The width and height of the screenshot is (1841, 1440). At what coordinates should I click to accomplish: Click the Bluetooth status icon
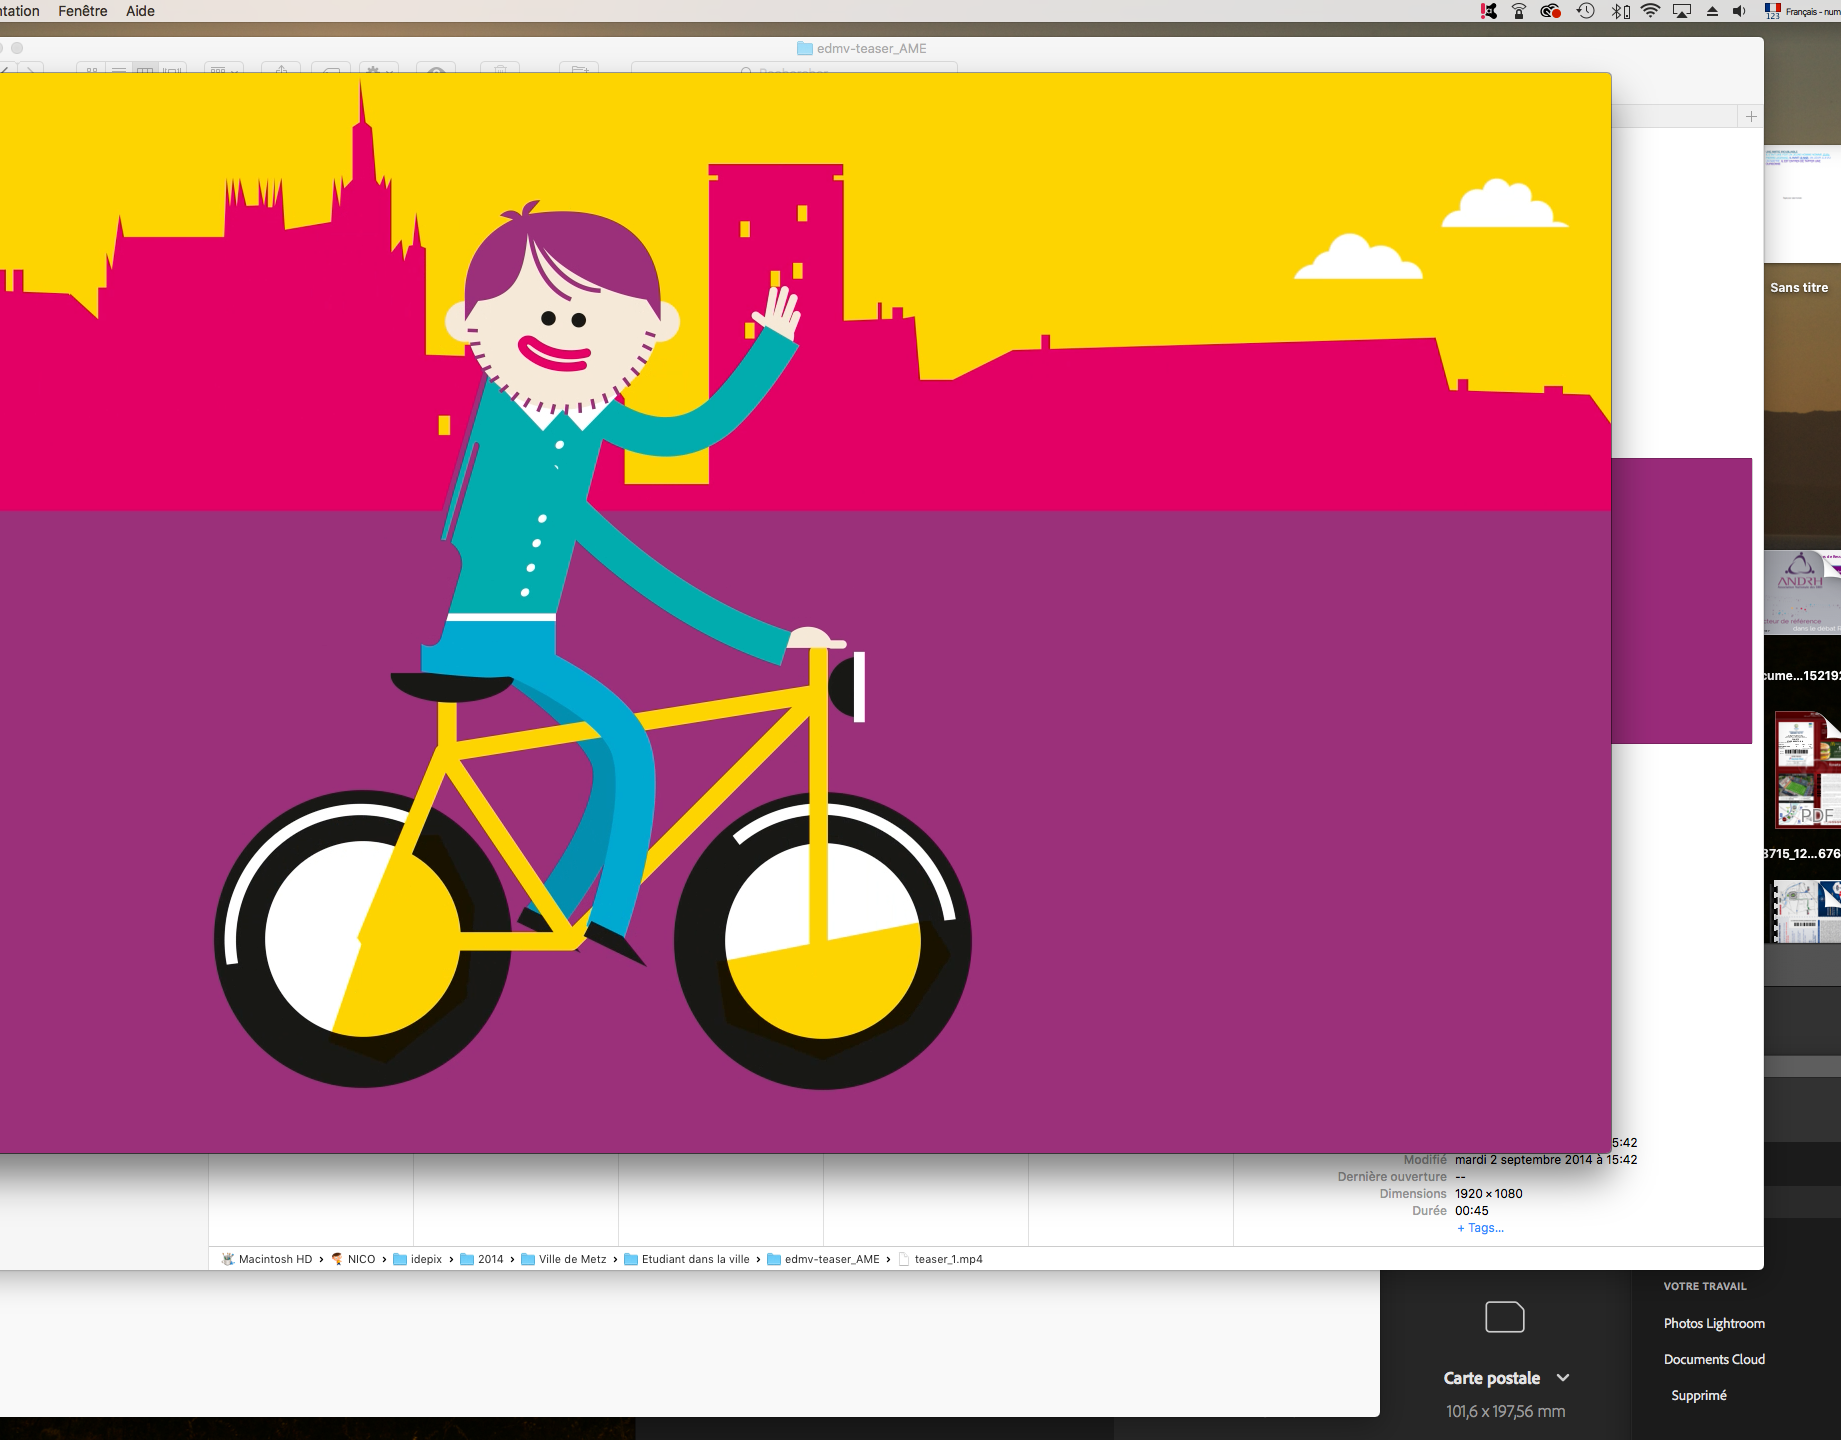[1620, 11]
